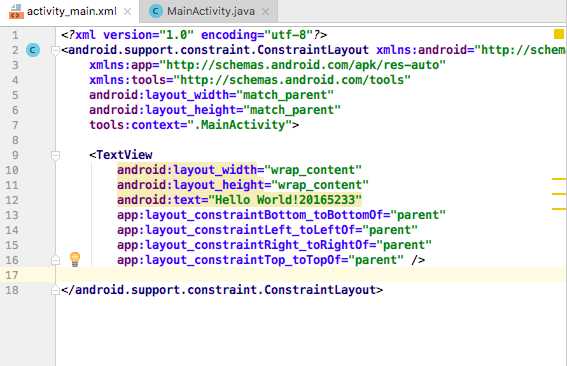The image size is (567, 366).
Task: Close the MainActivity.java tab
Action: coord(265,12)
